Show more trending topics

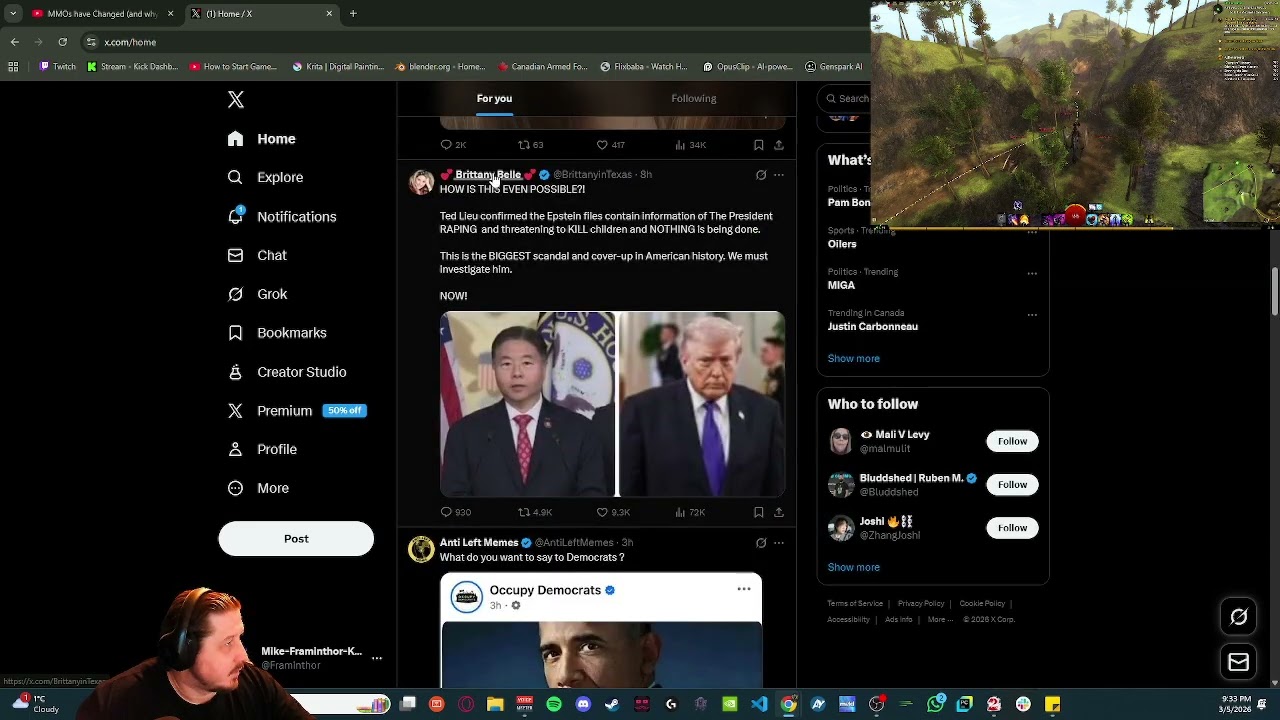853,358
